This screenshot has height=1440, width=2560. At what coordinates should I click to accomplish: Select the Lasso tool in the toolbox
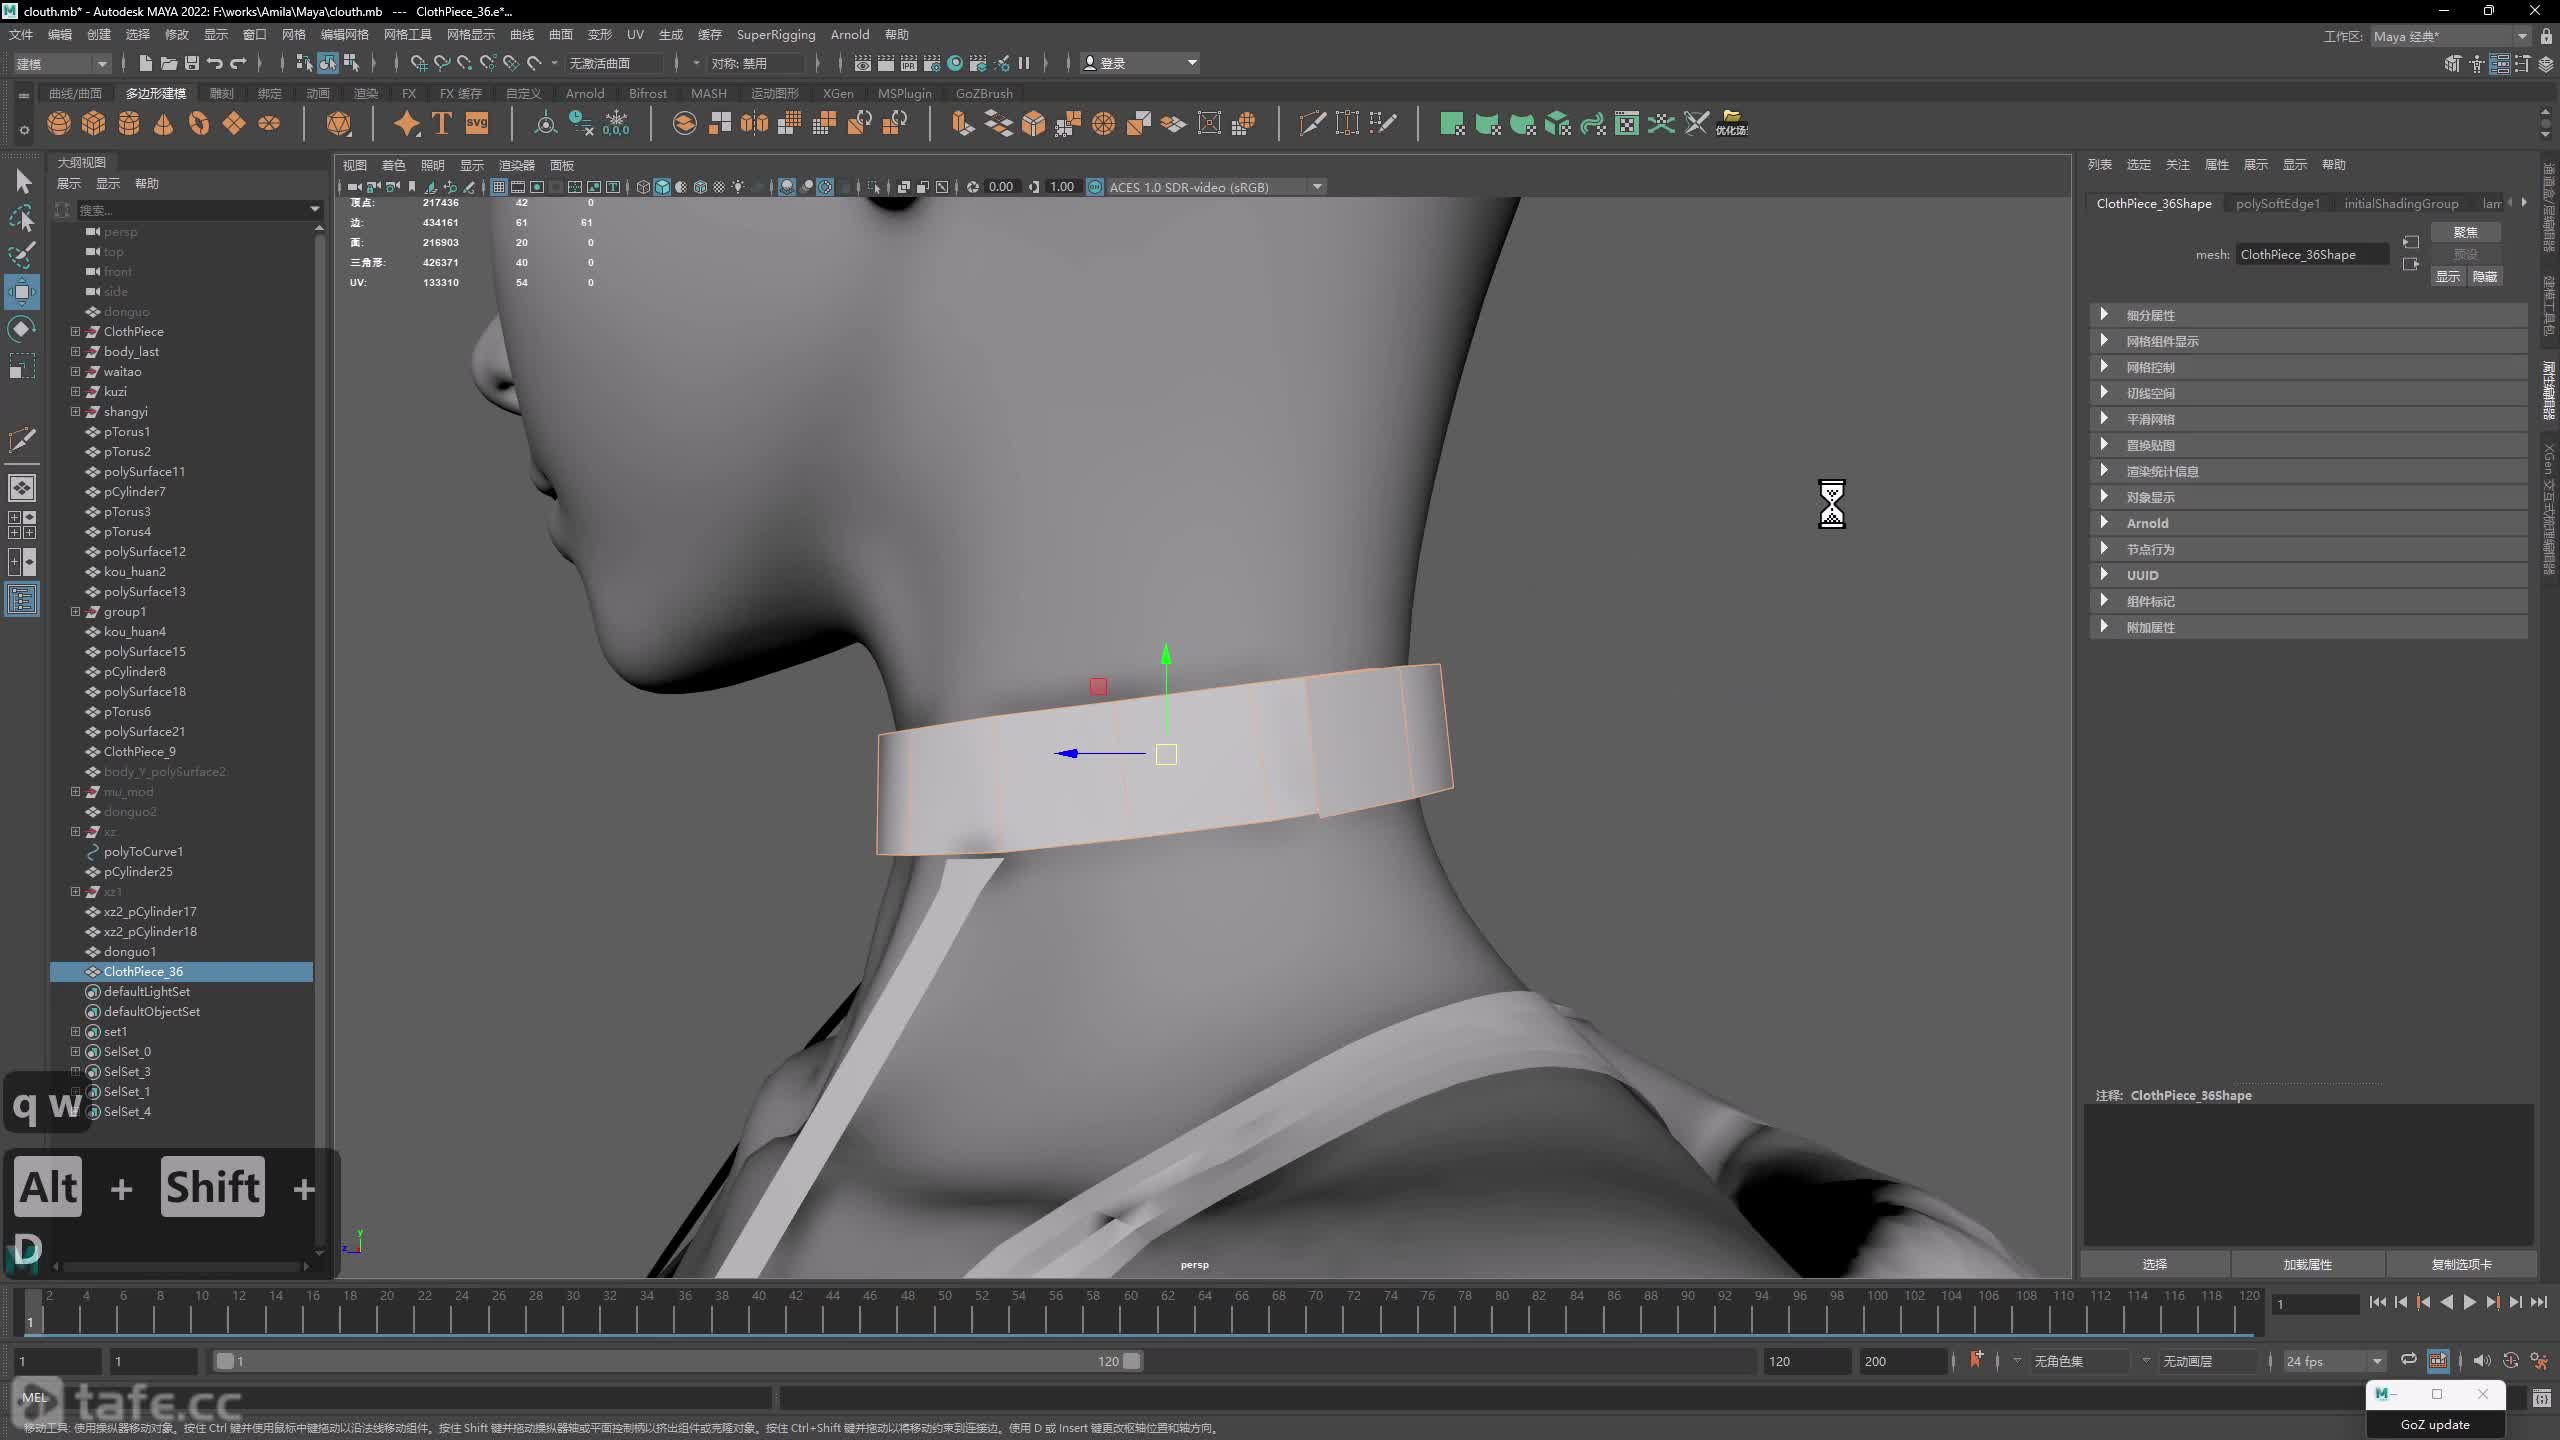(22, 218)
